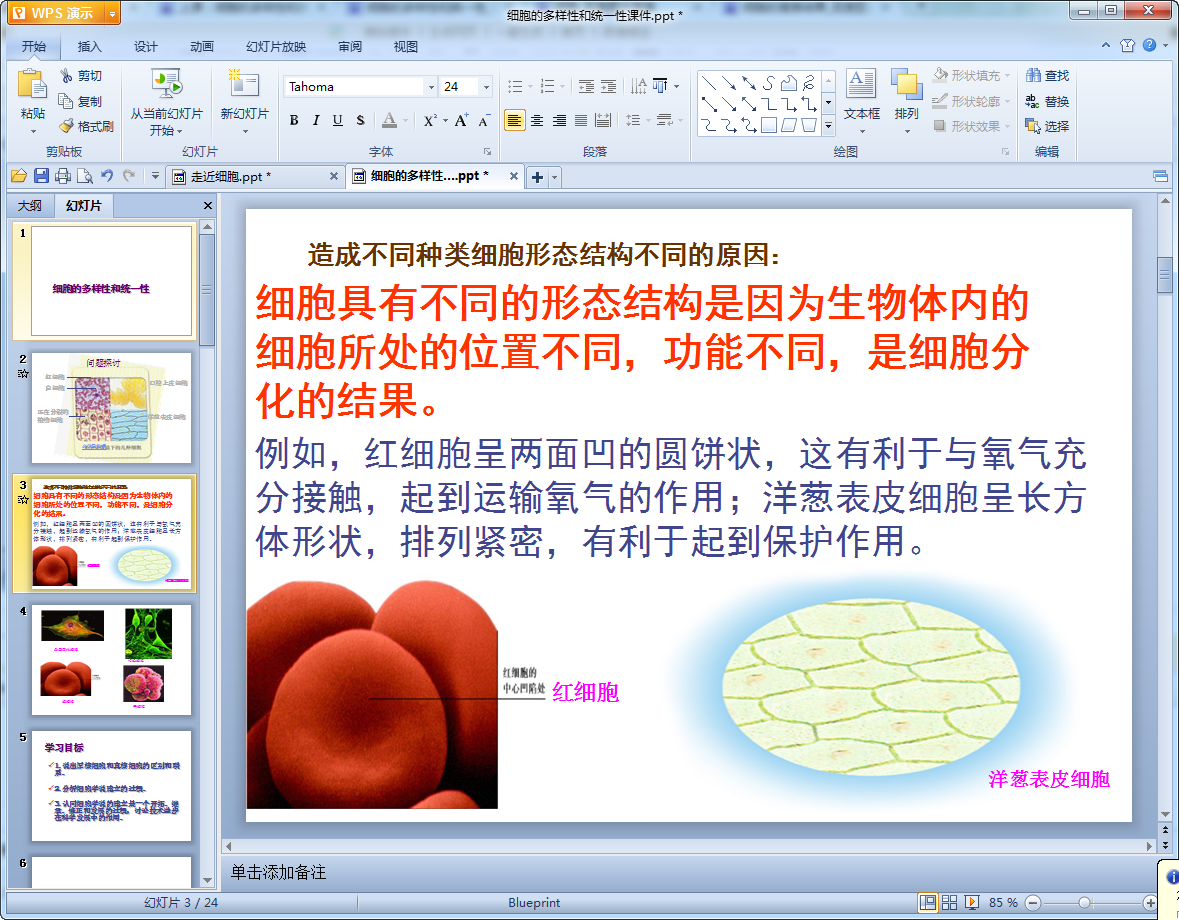Decrease font size with A- icon

[x=484, y=120]
